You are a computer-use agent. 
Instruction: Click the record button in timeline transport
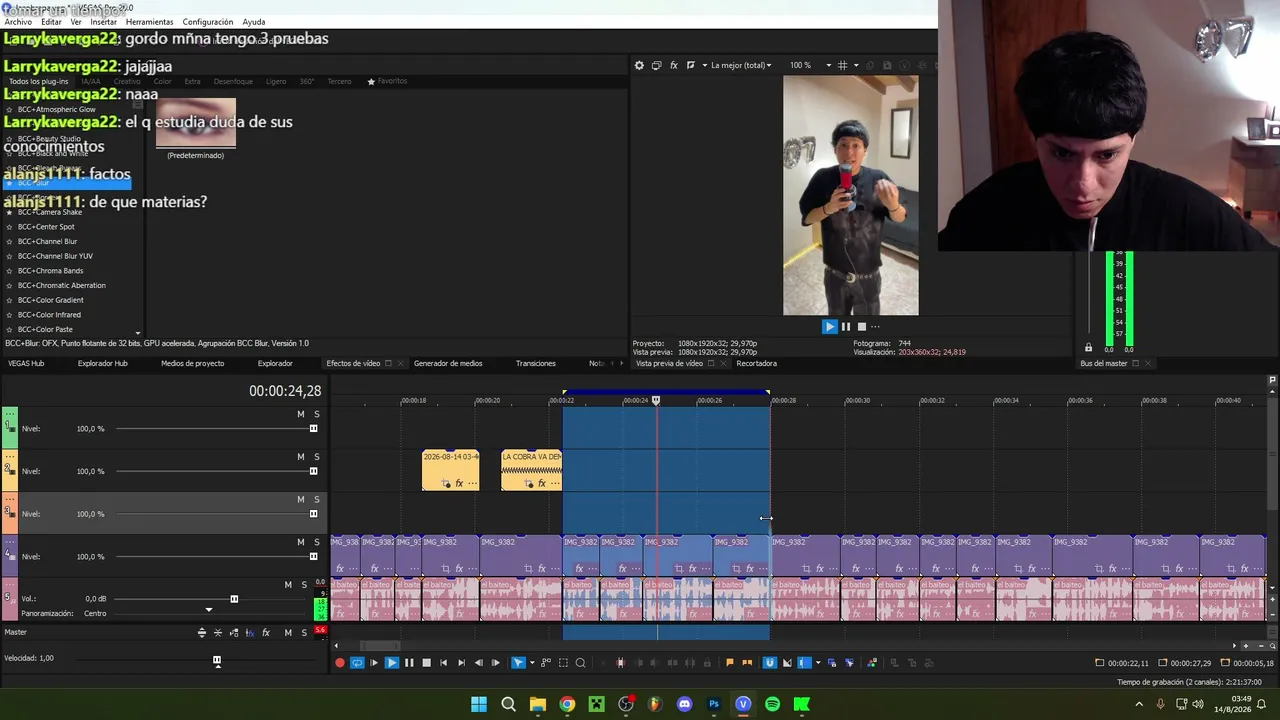[x=340, y=662]
